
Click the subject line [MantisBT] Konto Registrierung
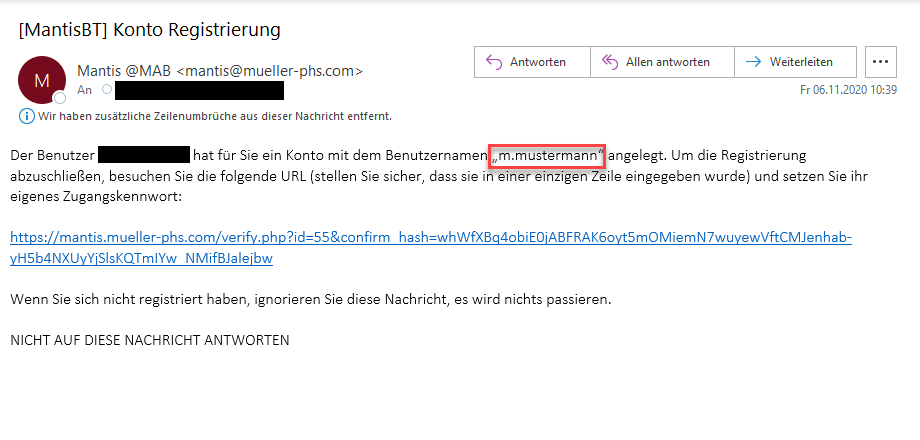[150, 29]
